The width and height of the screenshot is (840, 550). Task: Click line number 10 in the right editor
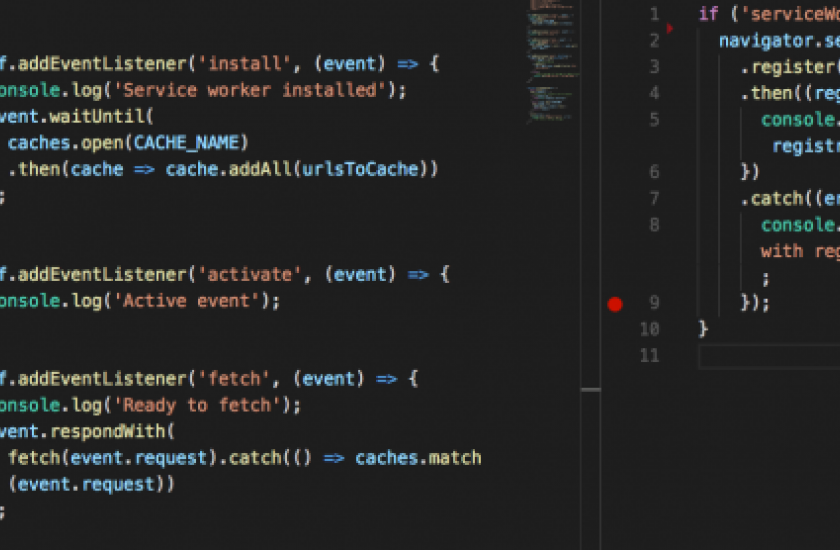(x=649, y=329)
